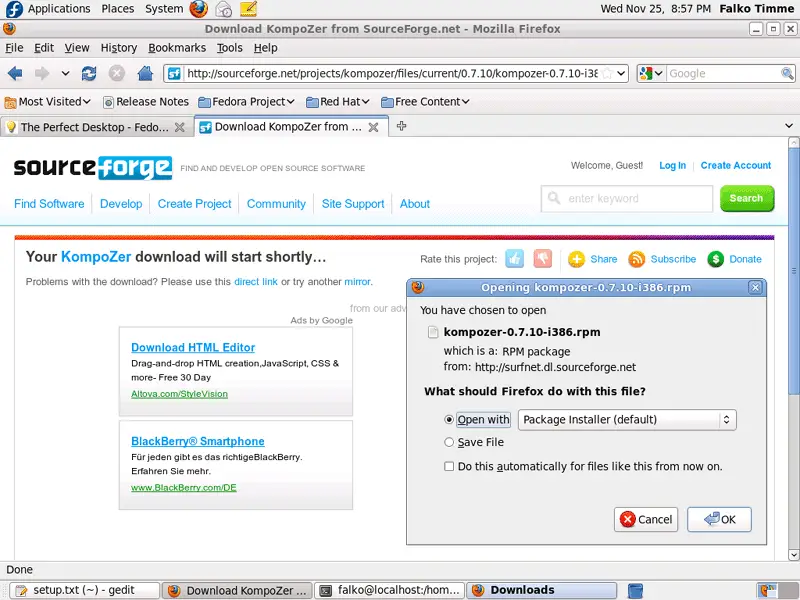Follow the direct link for download
Screen dimensions: 800x600
point(256,282)
